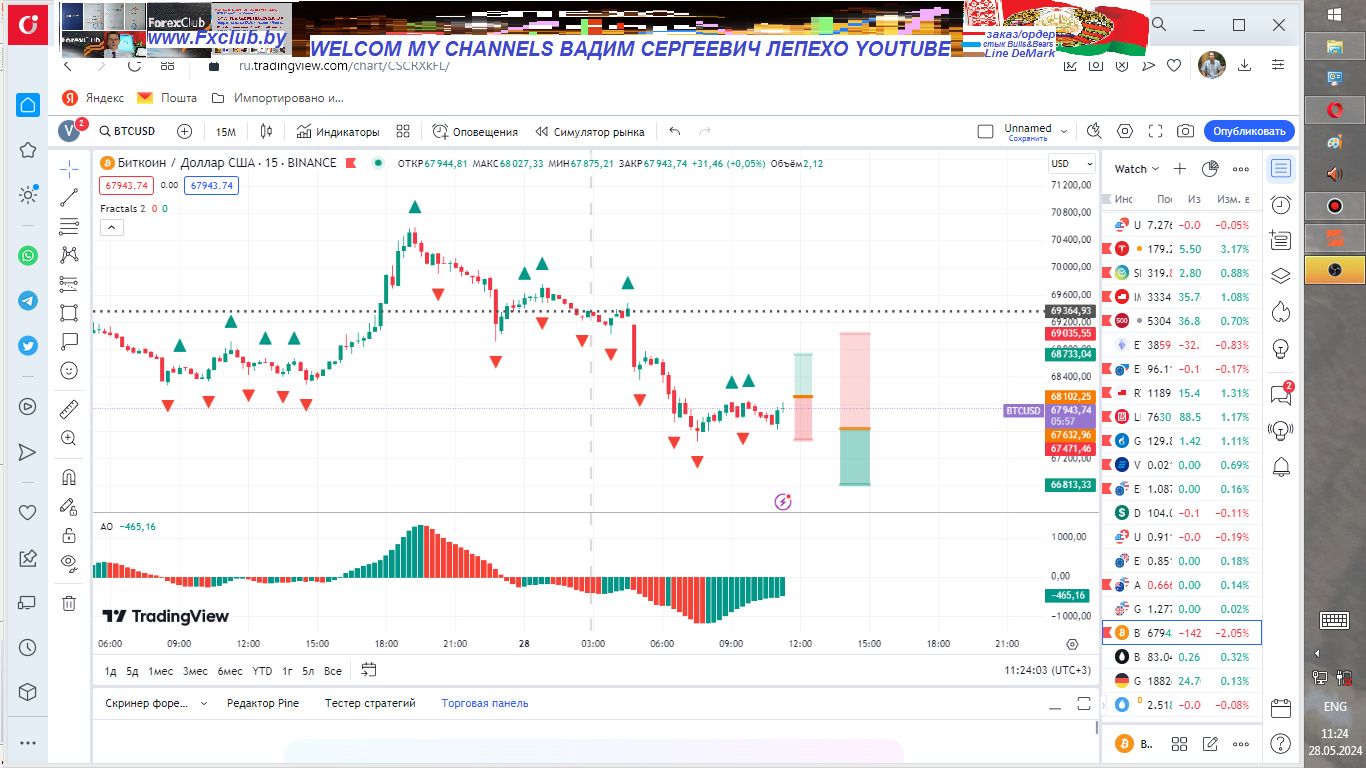The height and width of the screenshot is (768, 1366).
Task: Select the crosshair cursor tool
Action: [x=69, y=168]
